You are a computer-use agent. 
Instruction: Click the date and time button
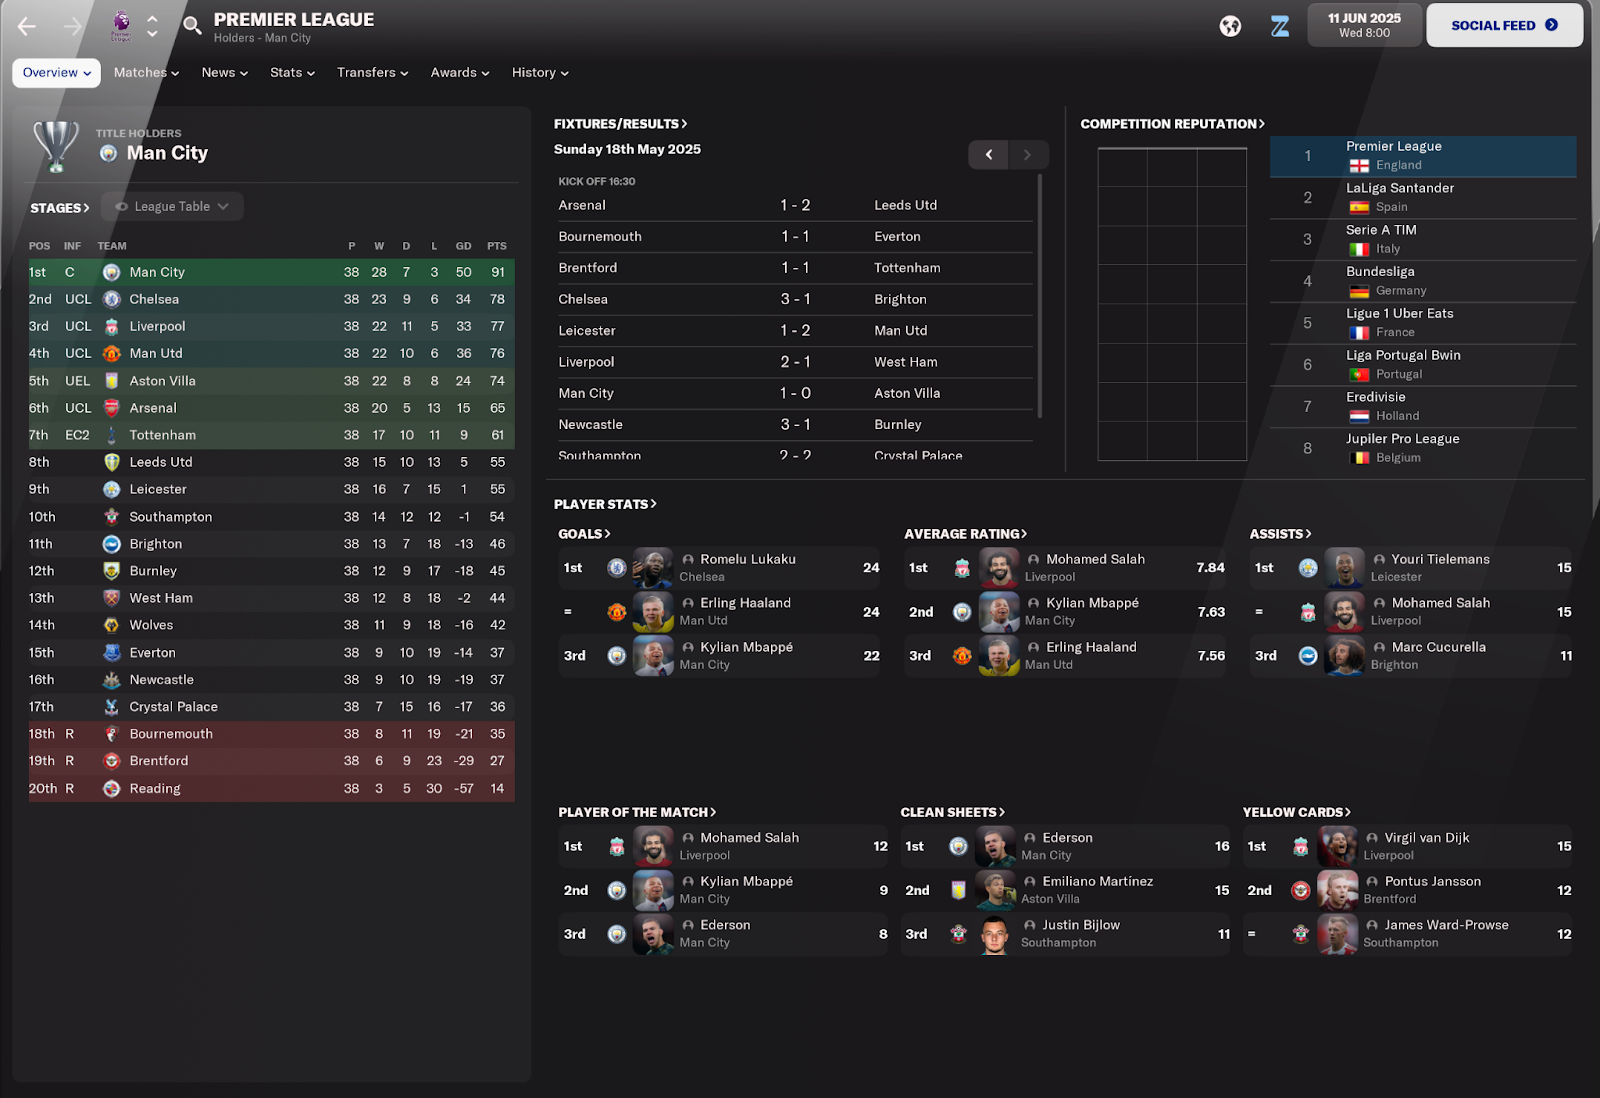(1364, 25)
